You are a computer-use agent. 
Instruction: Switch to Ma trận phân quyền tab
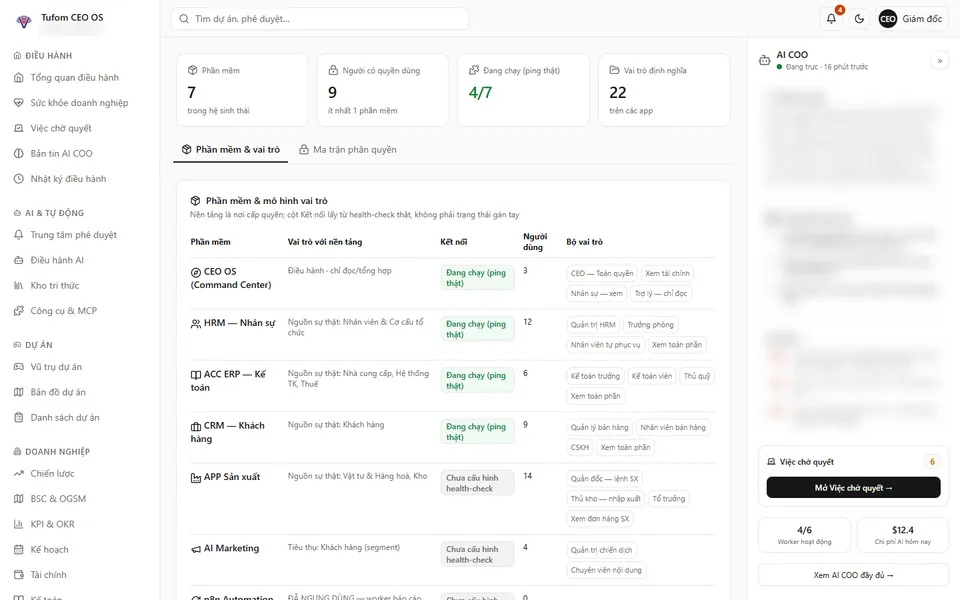pos(348,149)
